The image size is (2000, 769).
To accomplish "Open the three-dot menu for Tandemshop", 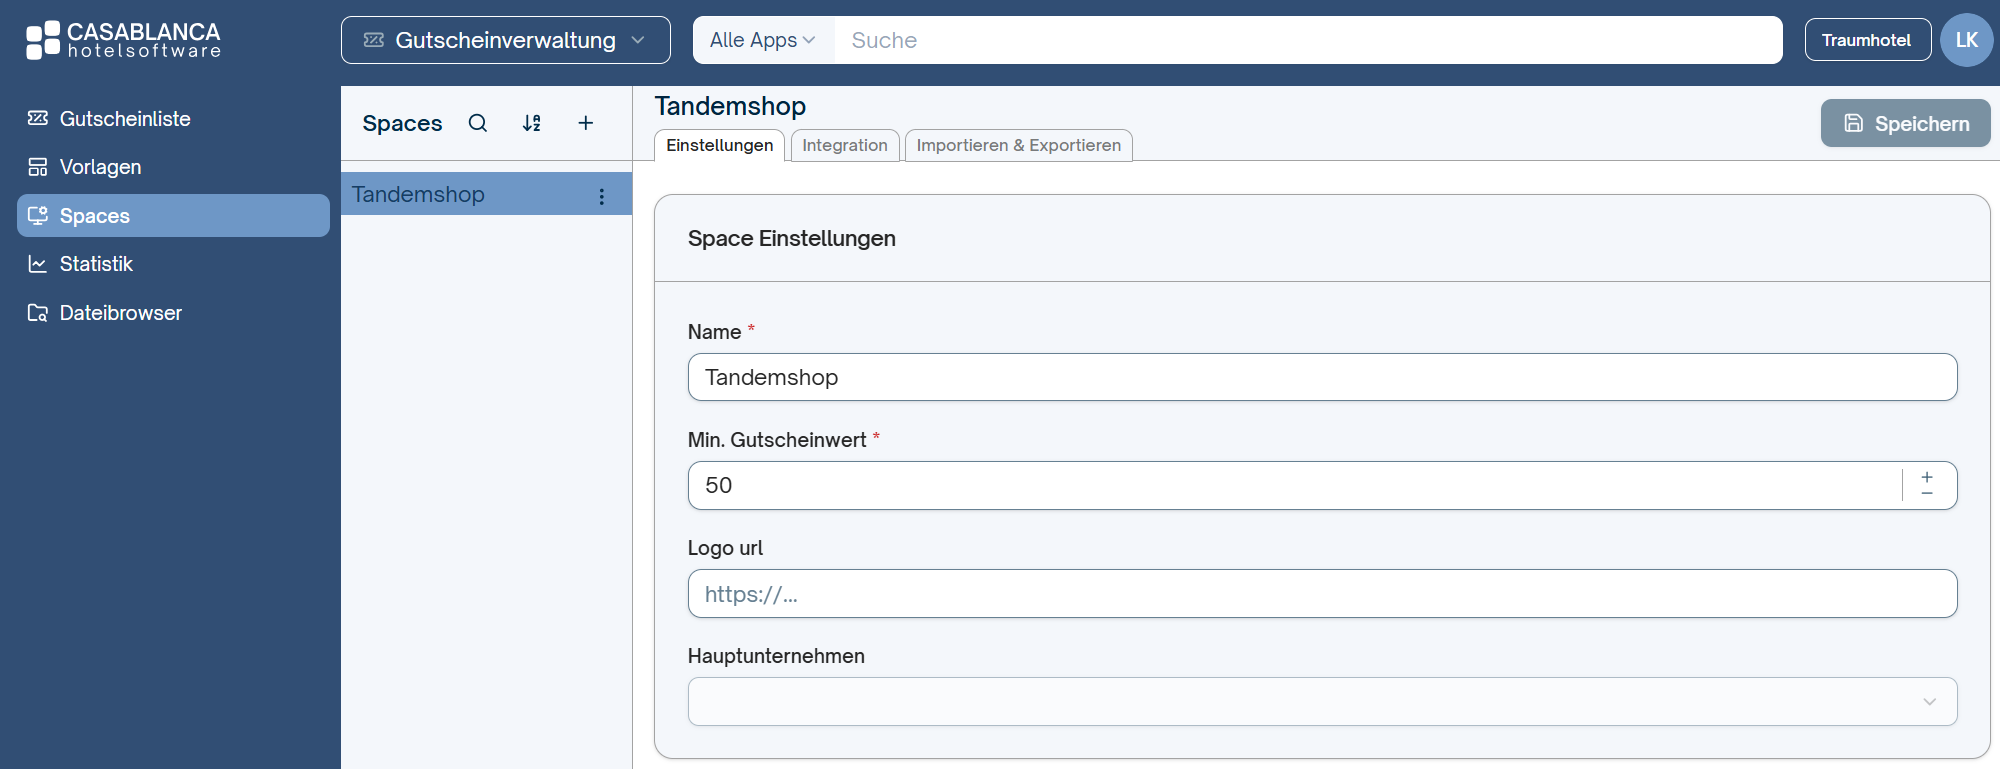I will tap(602, 196).
